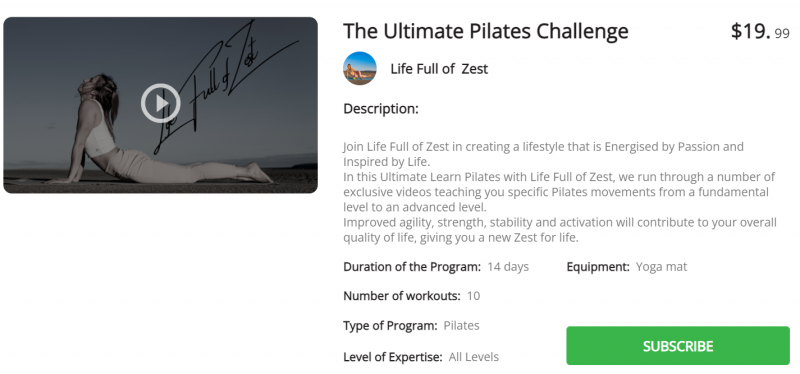Image resolution: width=800 pixels, height=374 pixels.
Task: Click the Pilates program type value
Action: point(461,326)
